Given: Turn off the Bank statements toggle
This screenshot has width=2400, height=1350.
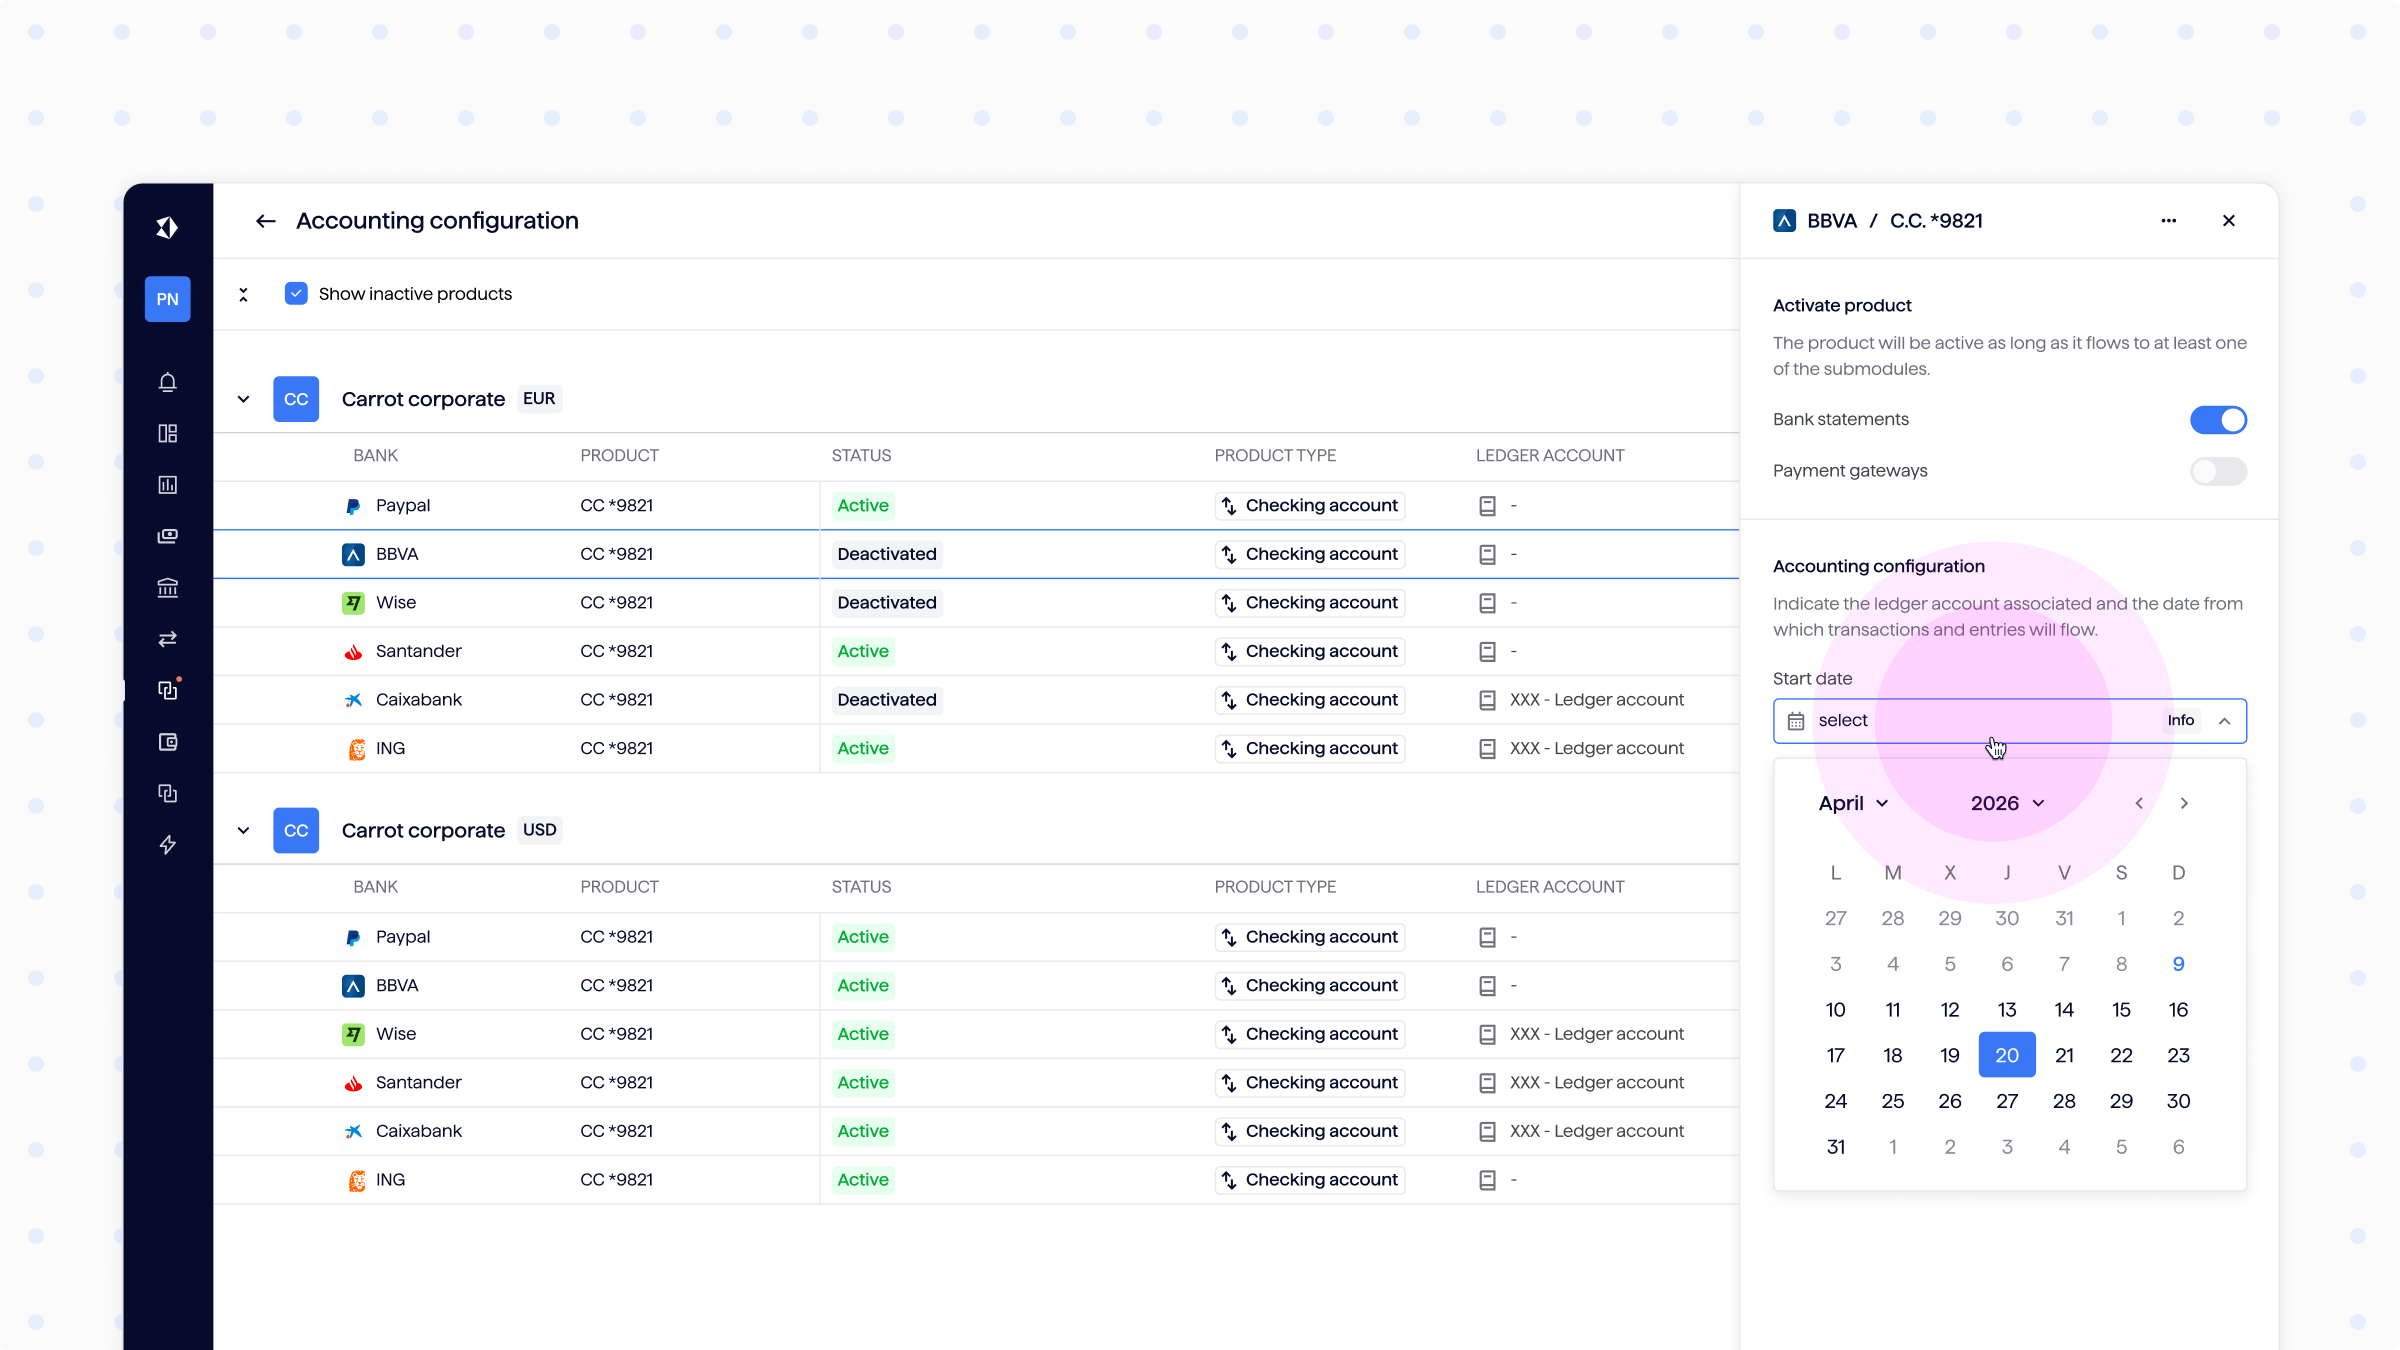Looking at the screenshot, I should point(2218,420).
